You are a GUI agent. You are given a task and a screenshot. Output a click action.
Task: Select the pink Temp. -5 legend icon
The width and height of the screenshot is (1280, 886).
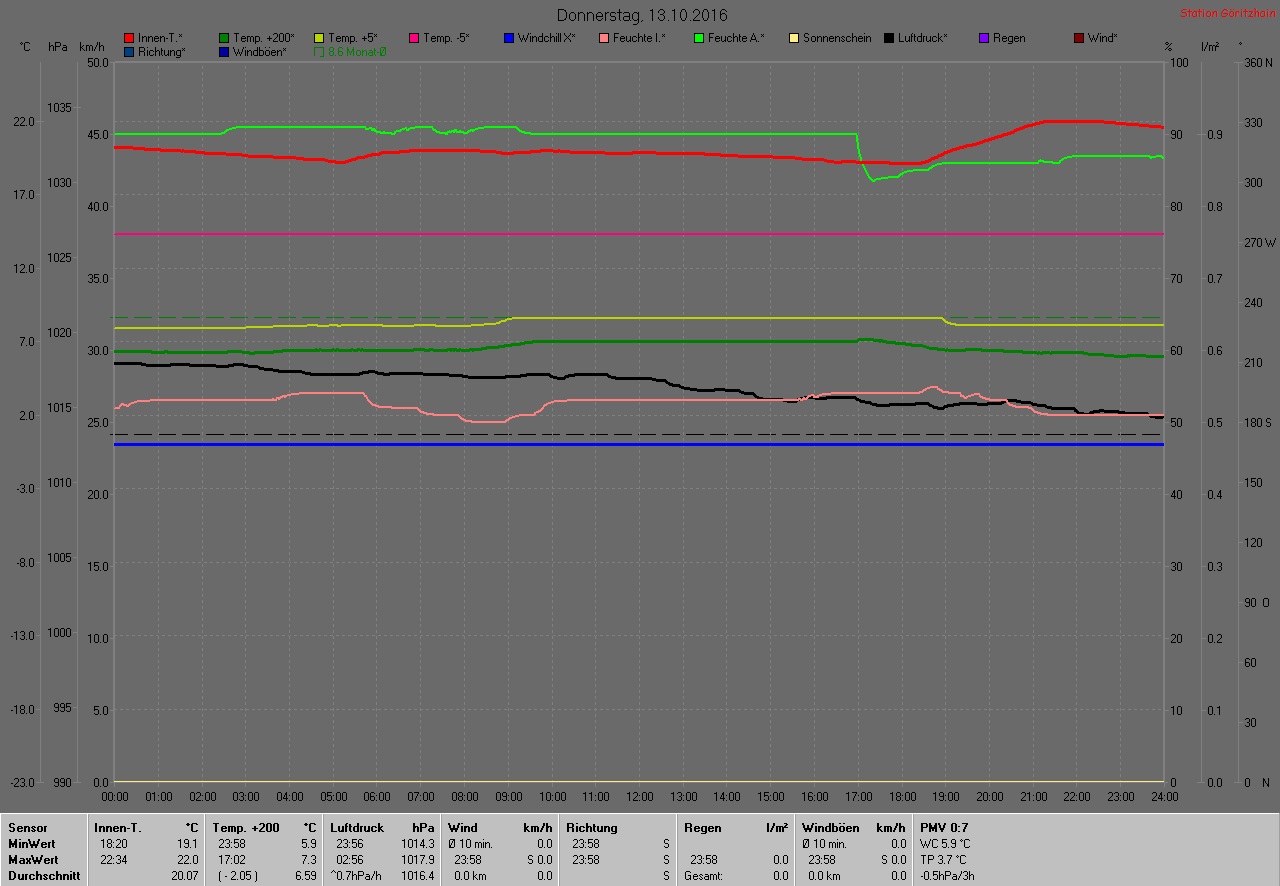[x=414, y=38]
